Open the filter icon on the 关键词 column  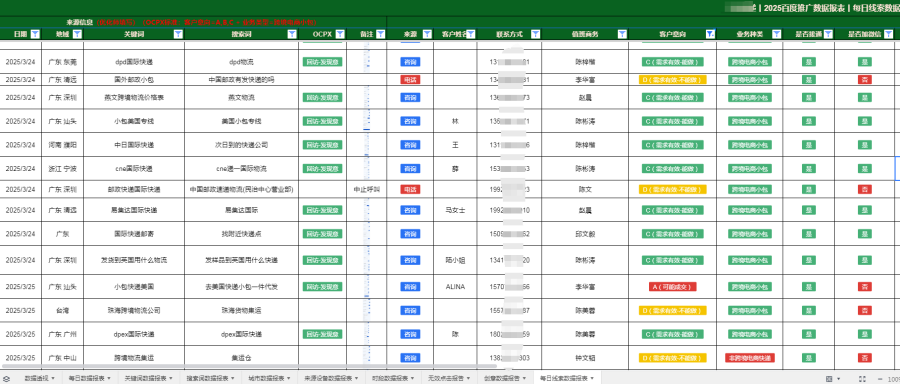pyautogui.click(x=178, y=34)
